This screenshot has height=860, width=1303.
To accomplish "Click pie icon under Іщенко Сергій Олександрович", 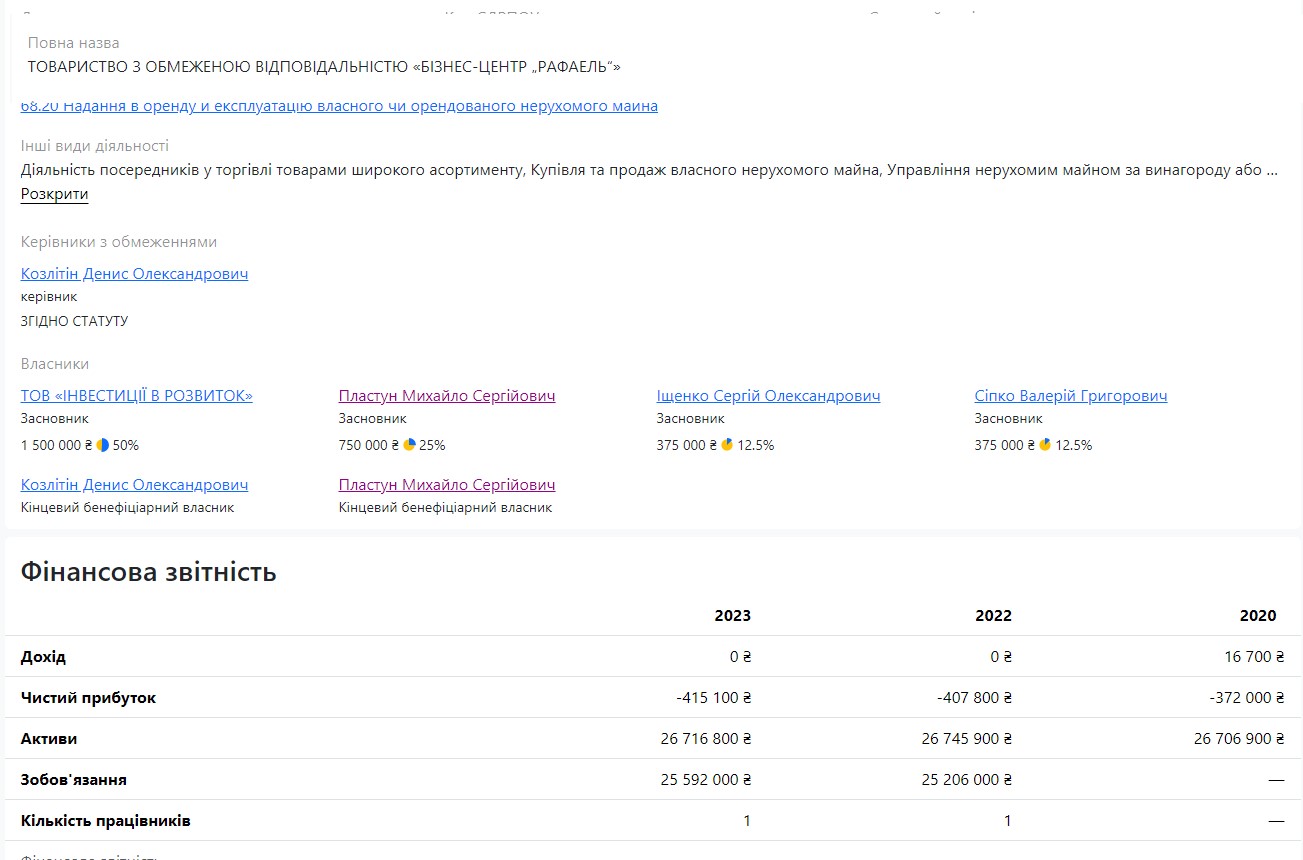I will (727, 445).
